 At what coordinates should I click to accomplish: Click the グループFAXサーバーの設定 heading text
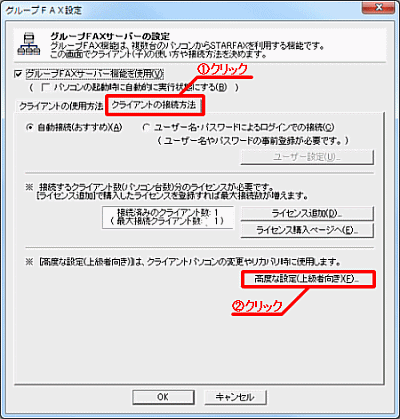(x=110, y=36)
